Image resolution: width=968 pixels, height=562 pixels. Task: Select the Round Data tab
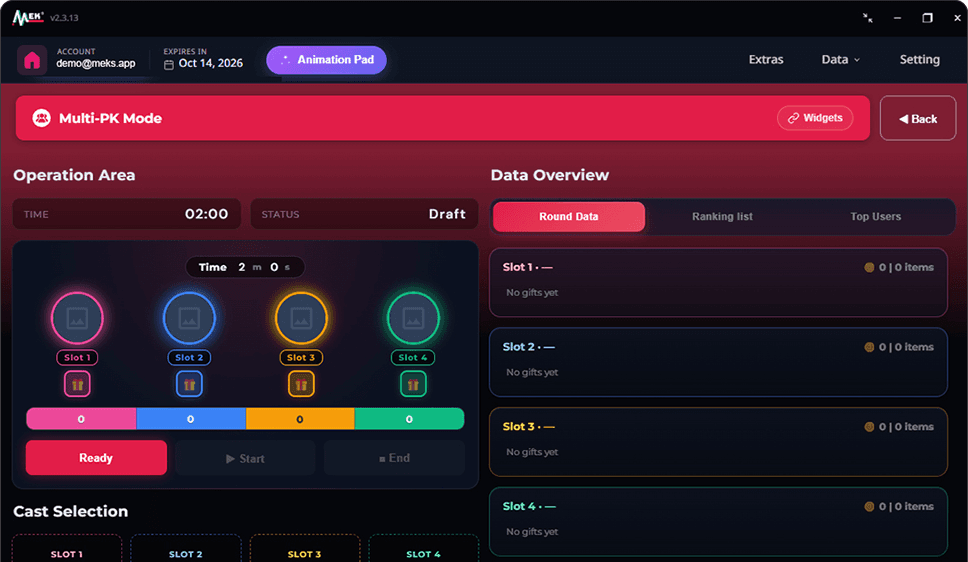(569, 217)
